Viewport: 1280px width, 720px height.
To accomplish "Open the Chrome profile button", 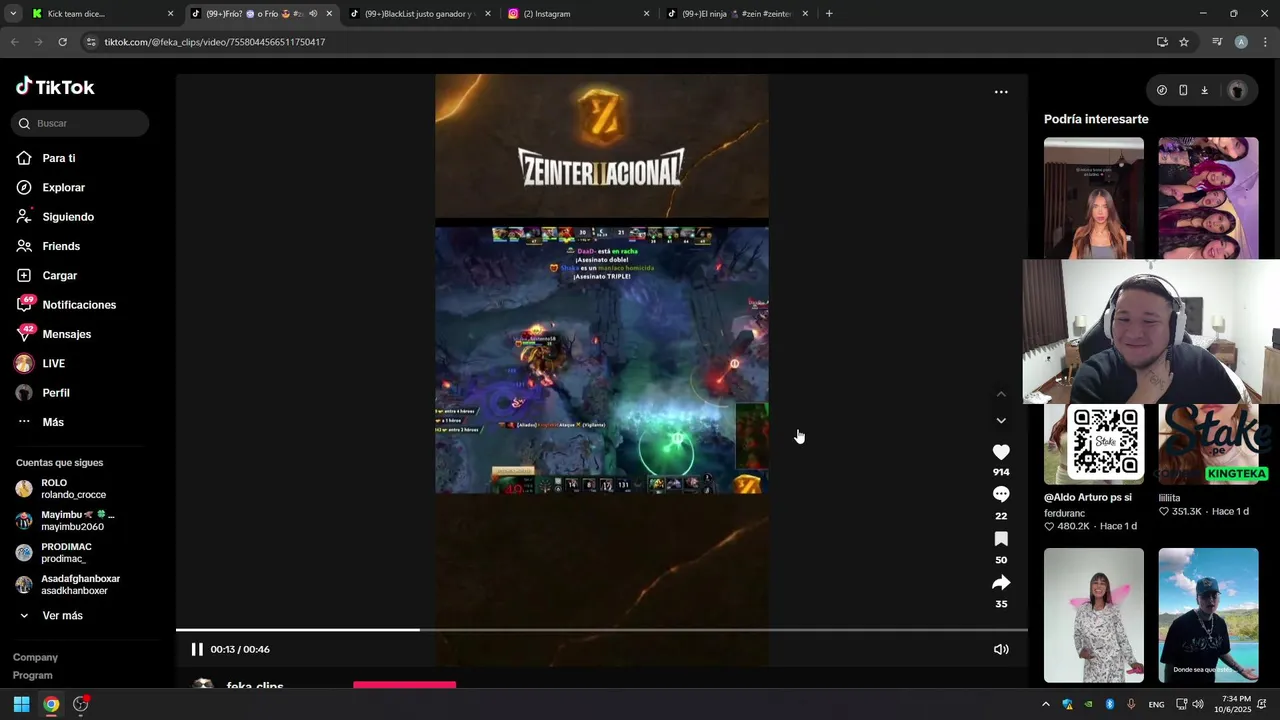I will pyautogui.click(x=1241, y=42).
